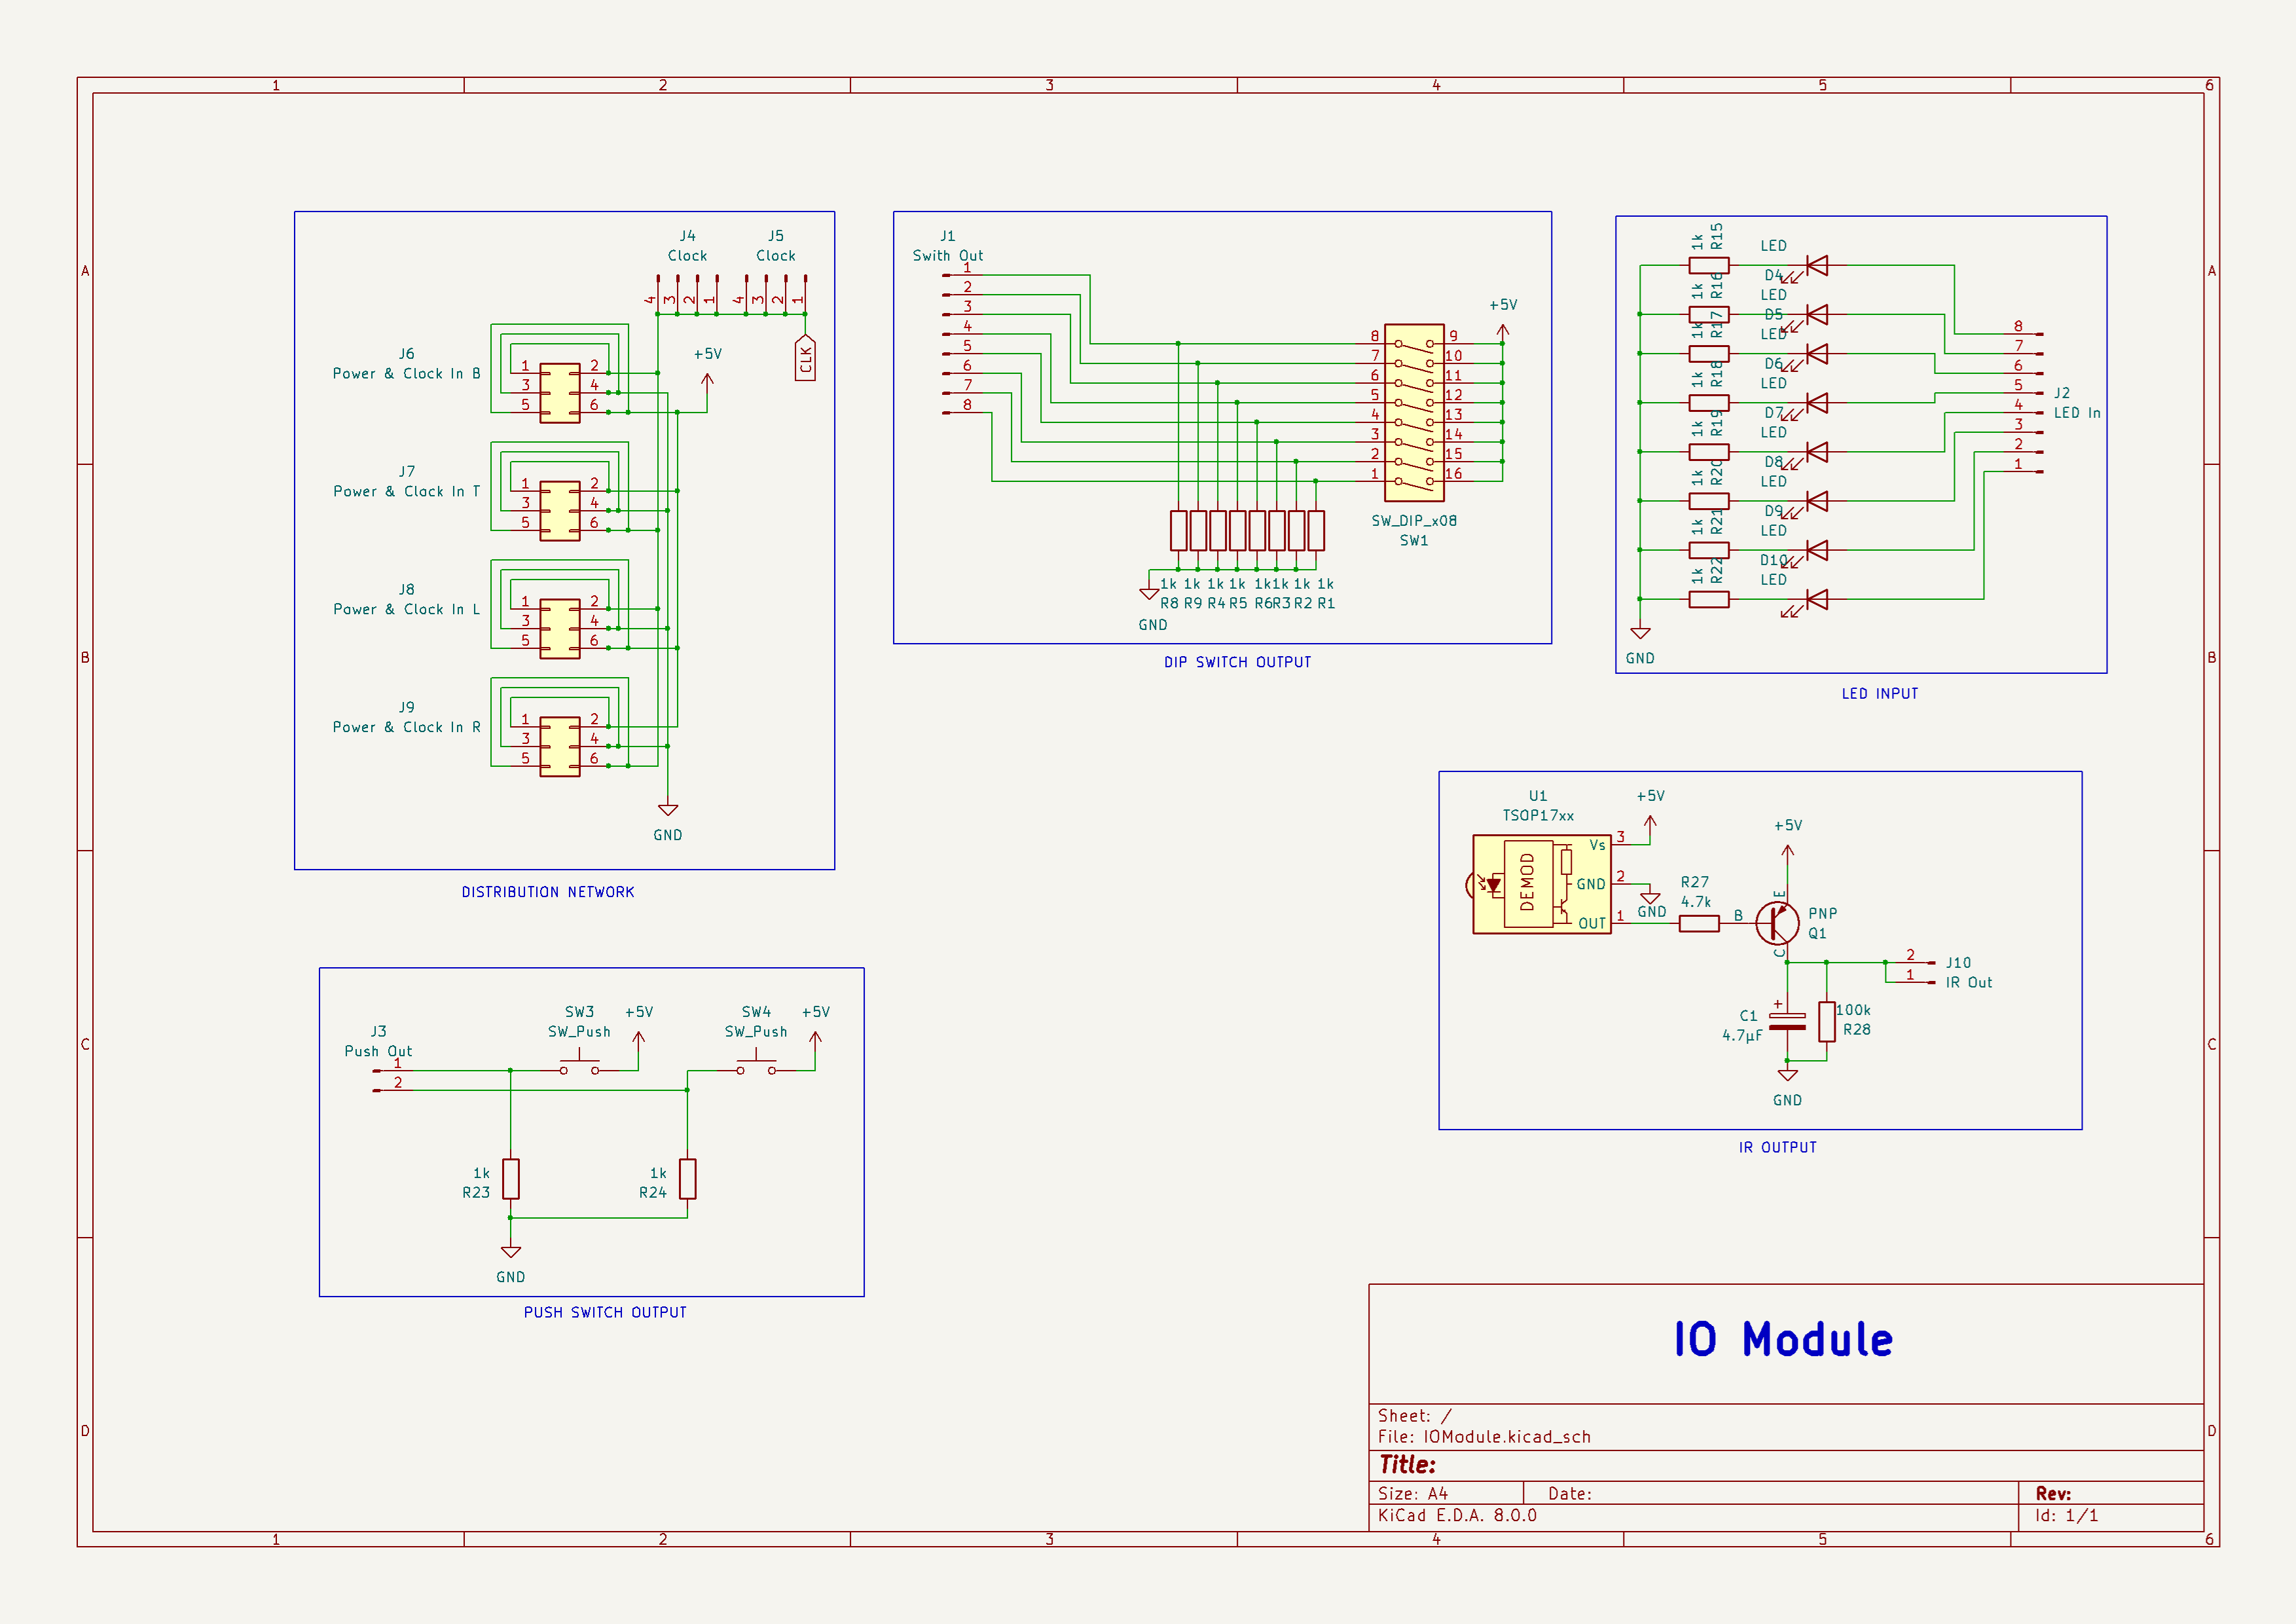2296x1624 pixels.
Task: Select the U1 TSOP17xx IR receiver symbol
Action: click(1541, 884)
